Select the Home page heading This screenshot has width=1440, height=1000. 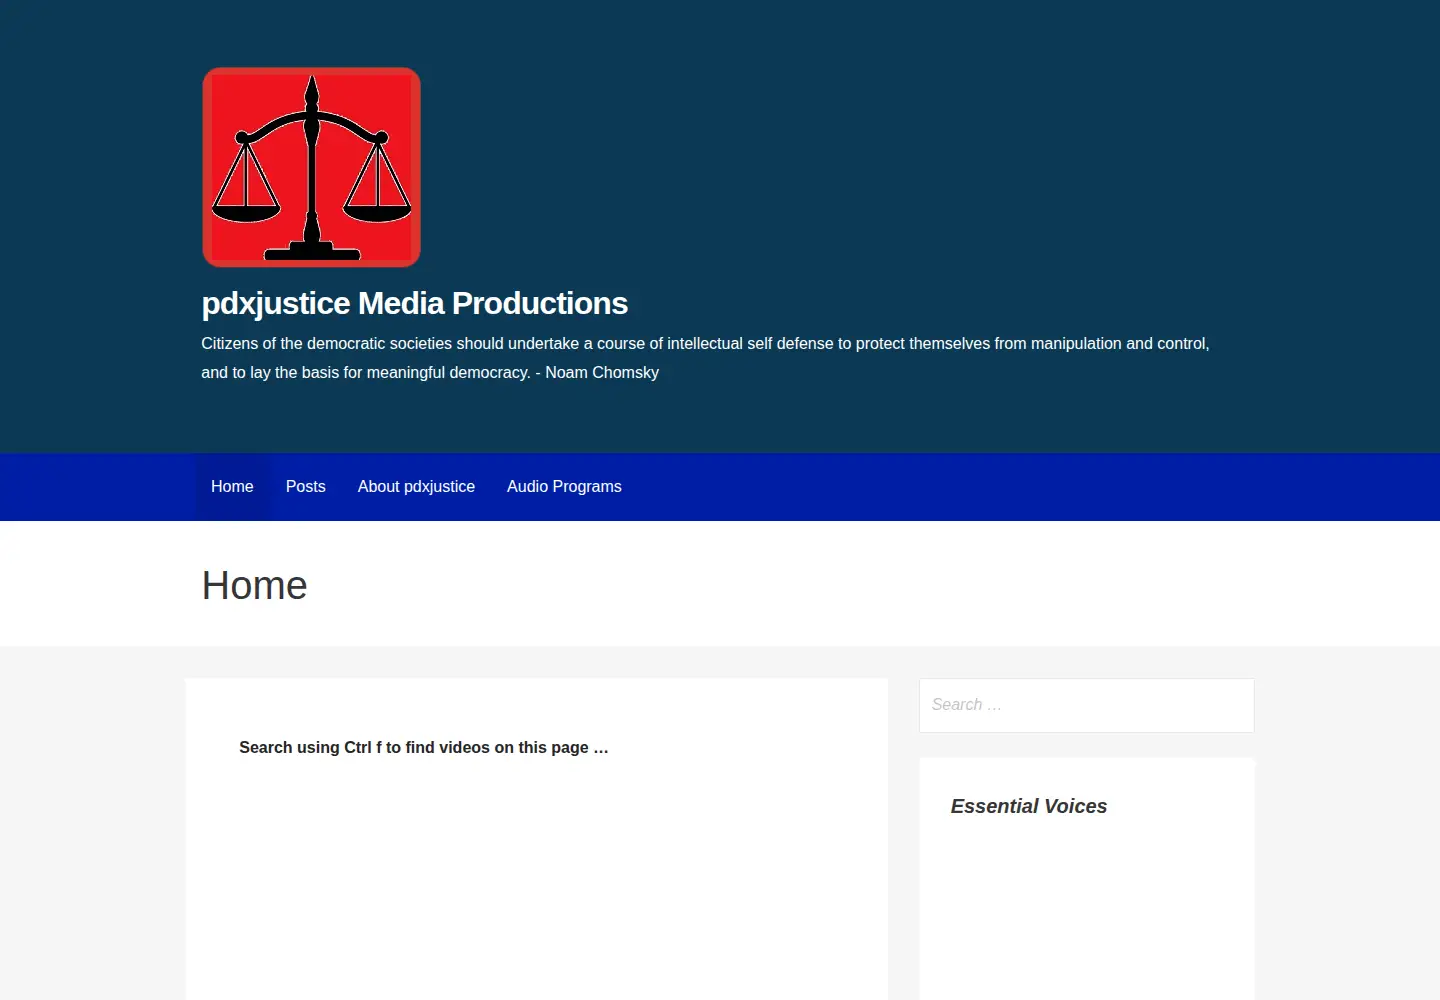[x=255, y=585]
